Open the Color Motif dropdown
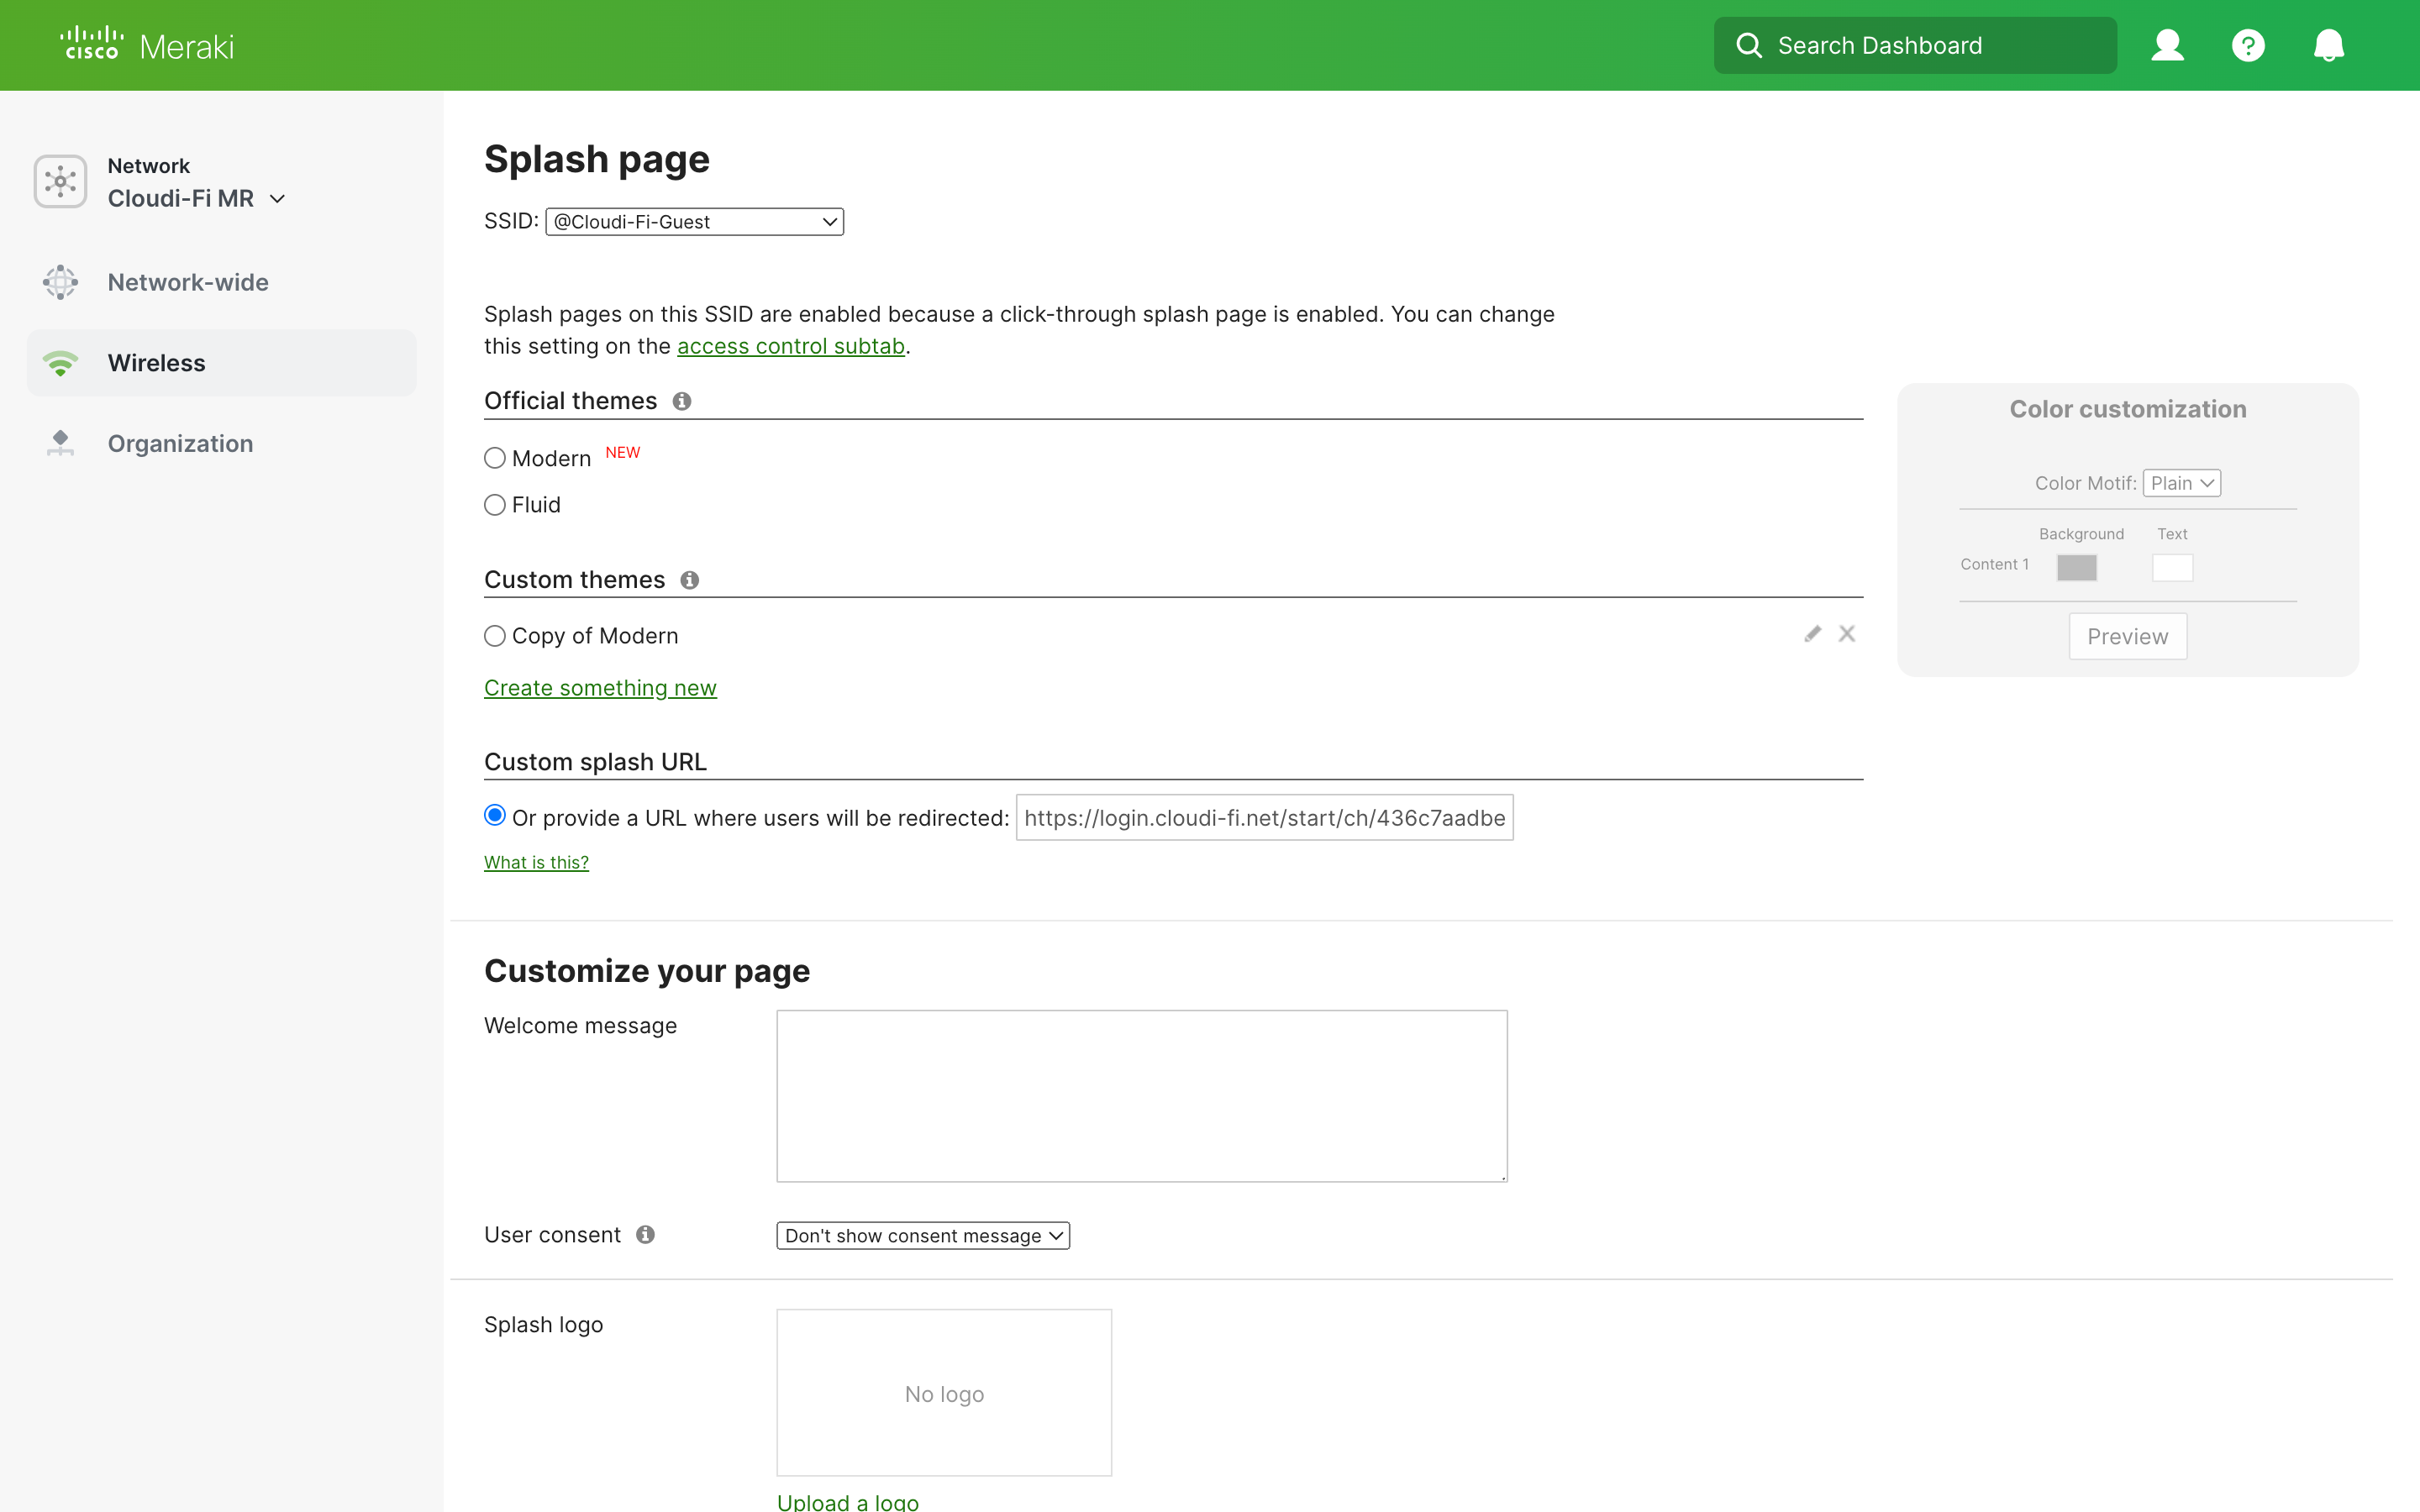Image resolution: width=2420 pixels, height=1512 pixels. (x=2181, y=483)
